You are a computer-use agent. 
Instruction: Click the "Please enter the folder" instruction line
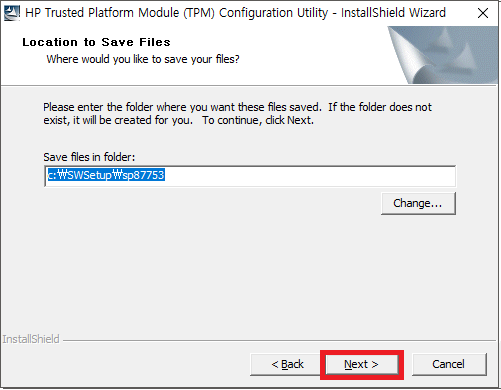point(237,107)
